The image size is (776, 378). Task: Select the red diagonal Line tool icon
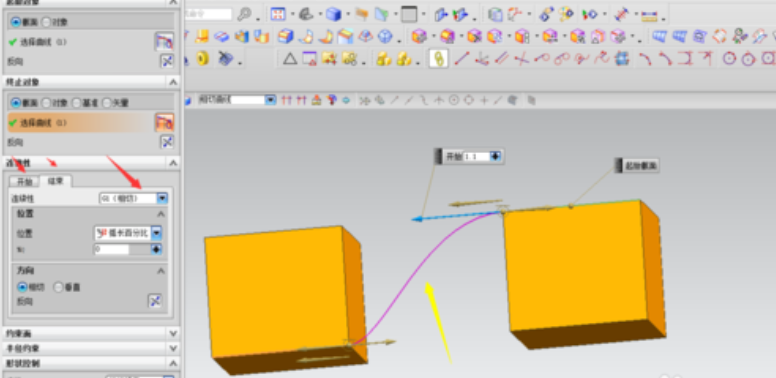tap(461, 58)
